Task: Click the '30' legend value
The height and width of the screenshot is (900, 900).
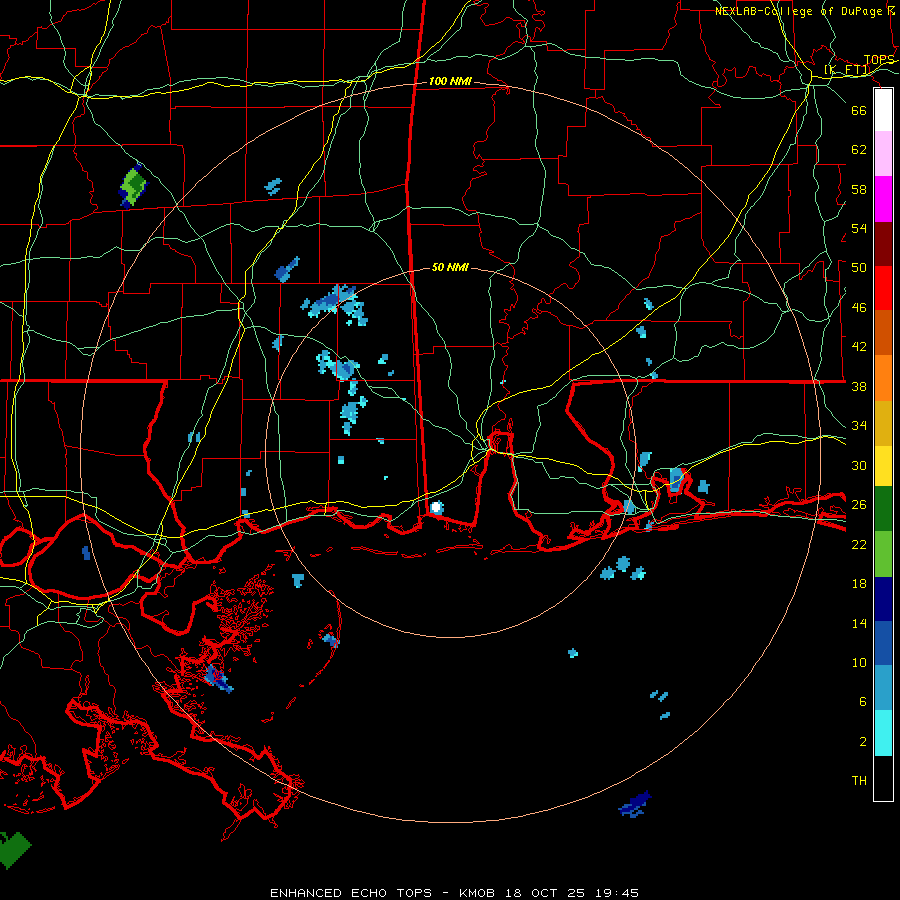Action: click(859, 465)
